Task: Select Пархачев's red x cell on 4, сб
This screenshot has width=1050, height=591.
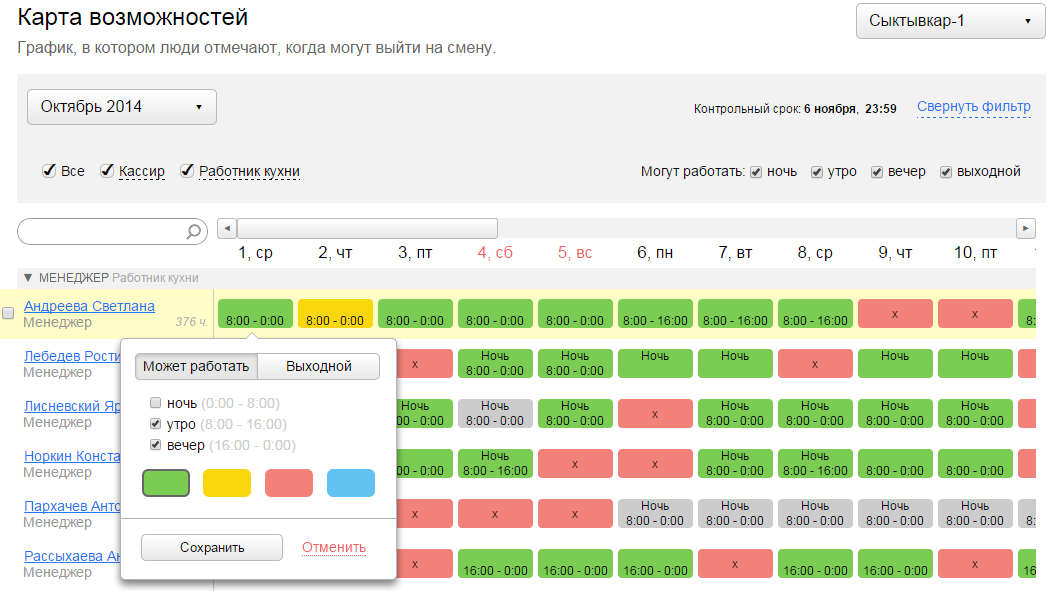Action: (x=495, y=513)
